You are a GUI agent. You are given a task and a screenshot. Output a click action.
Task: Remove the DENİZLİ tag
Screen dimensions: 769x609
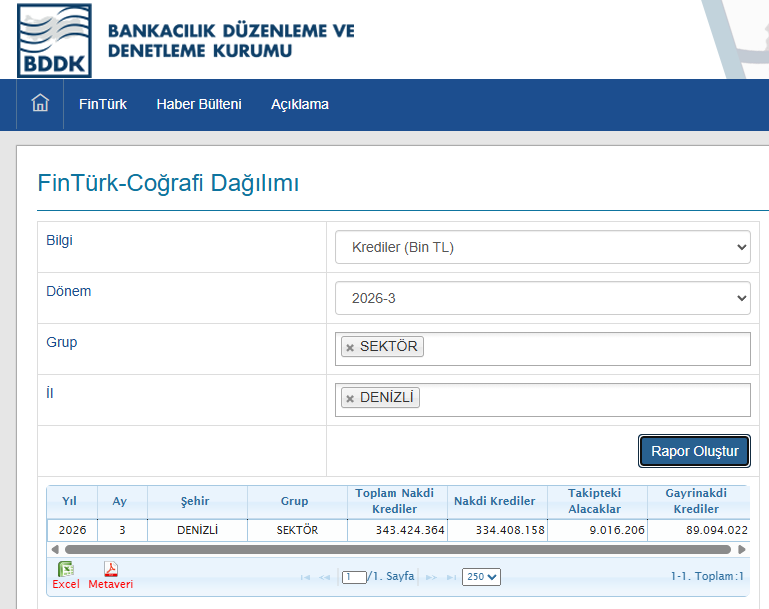tap(350, 398)
